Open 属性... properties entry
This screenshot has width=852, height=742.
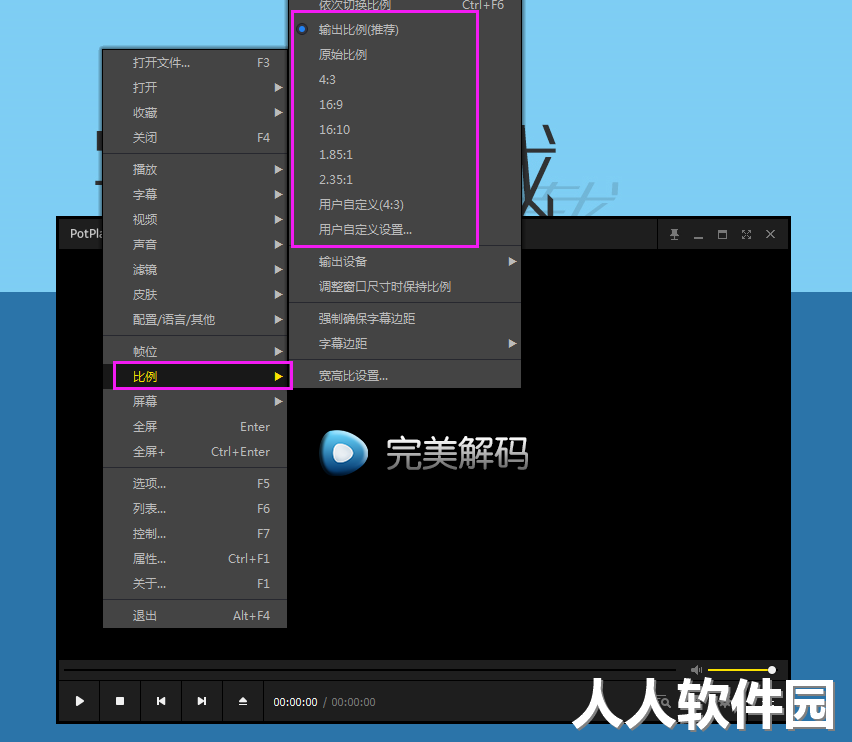tap(195, 558)
